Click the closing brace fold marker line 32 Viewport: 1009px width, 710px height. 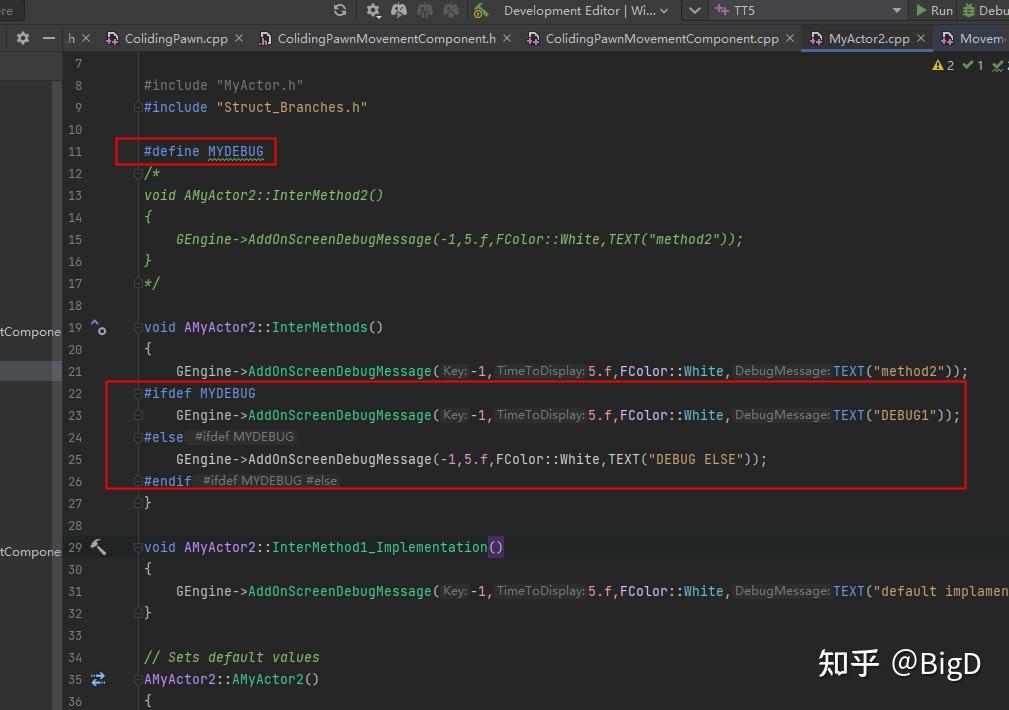tap(138, 613)
